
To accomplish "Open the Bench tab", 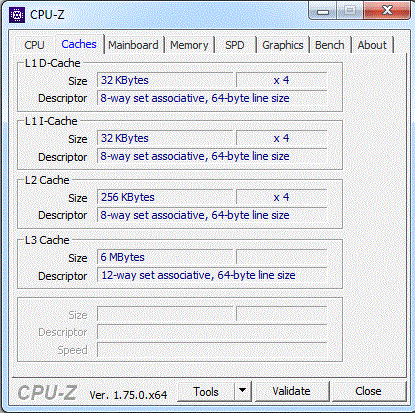I will (x=330, y=45).
